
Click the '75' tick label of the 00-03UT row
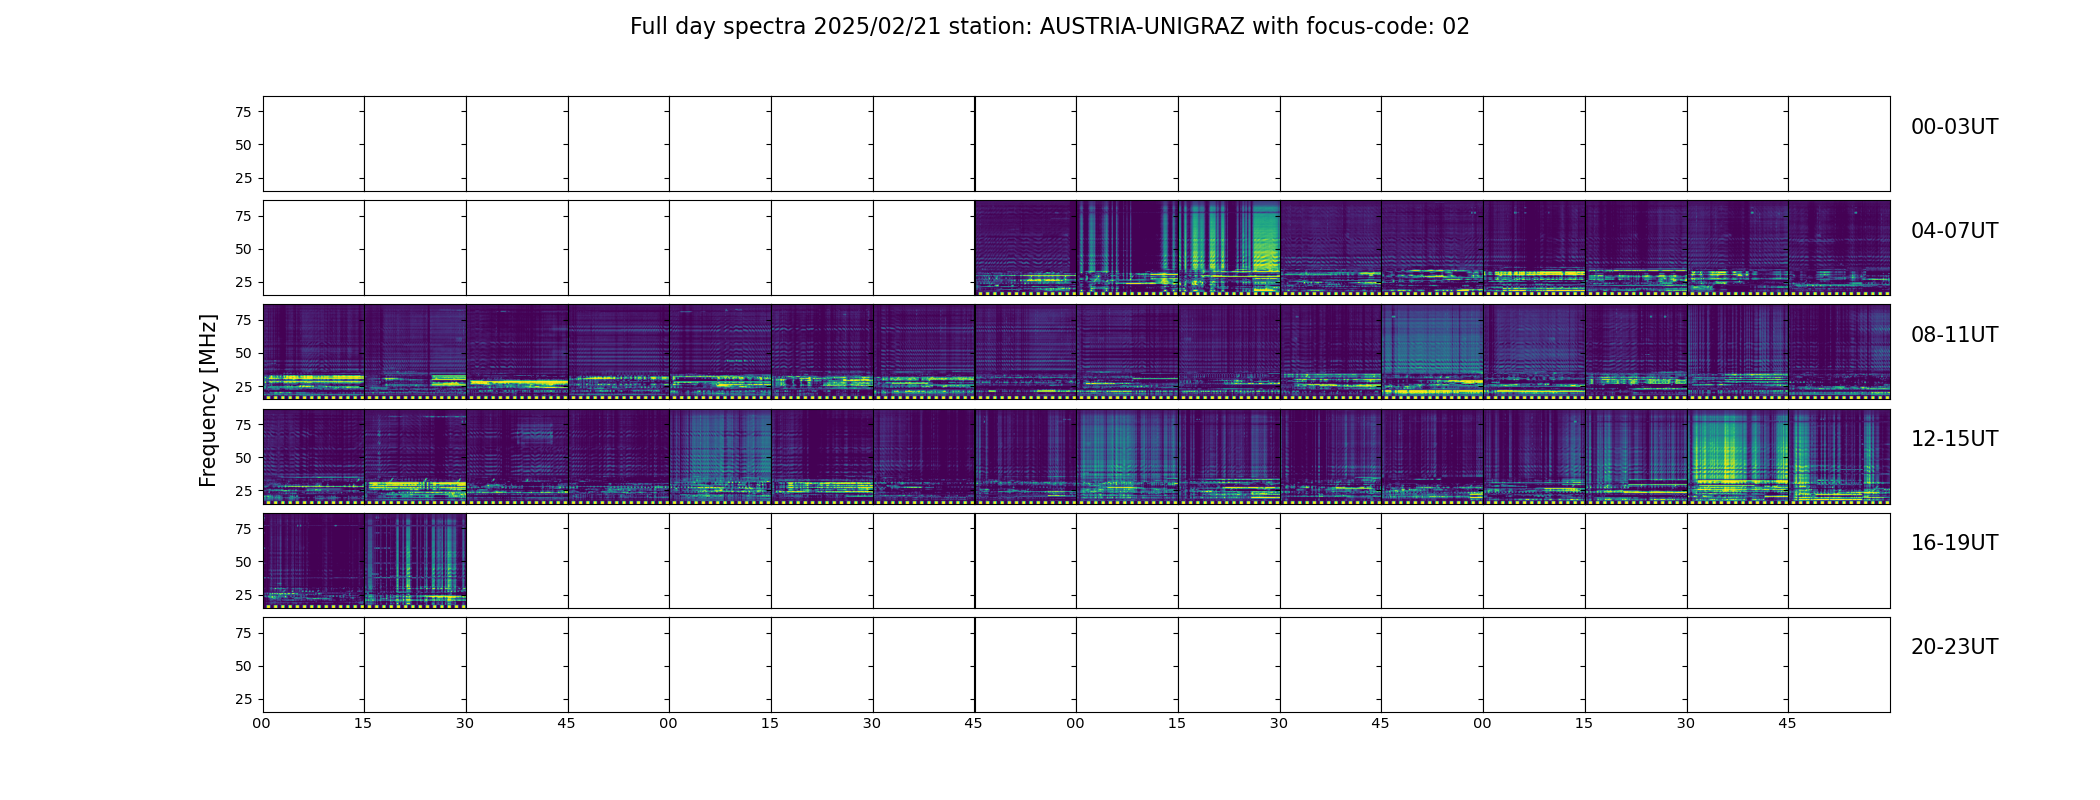click(243, 112)
